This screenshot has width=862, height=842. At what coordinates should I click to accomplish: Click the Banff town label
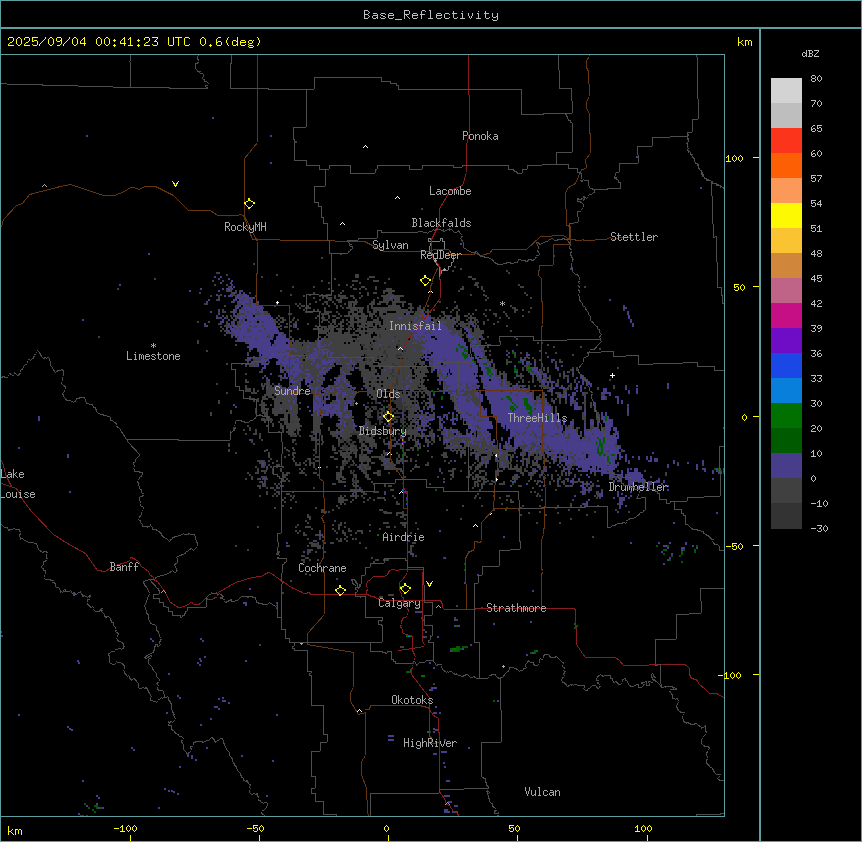coord(124,567)
